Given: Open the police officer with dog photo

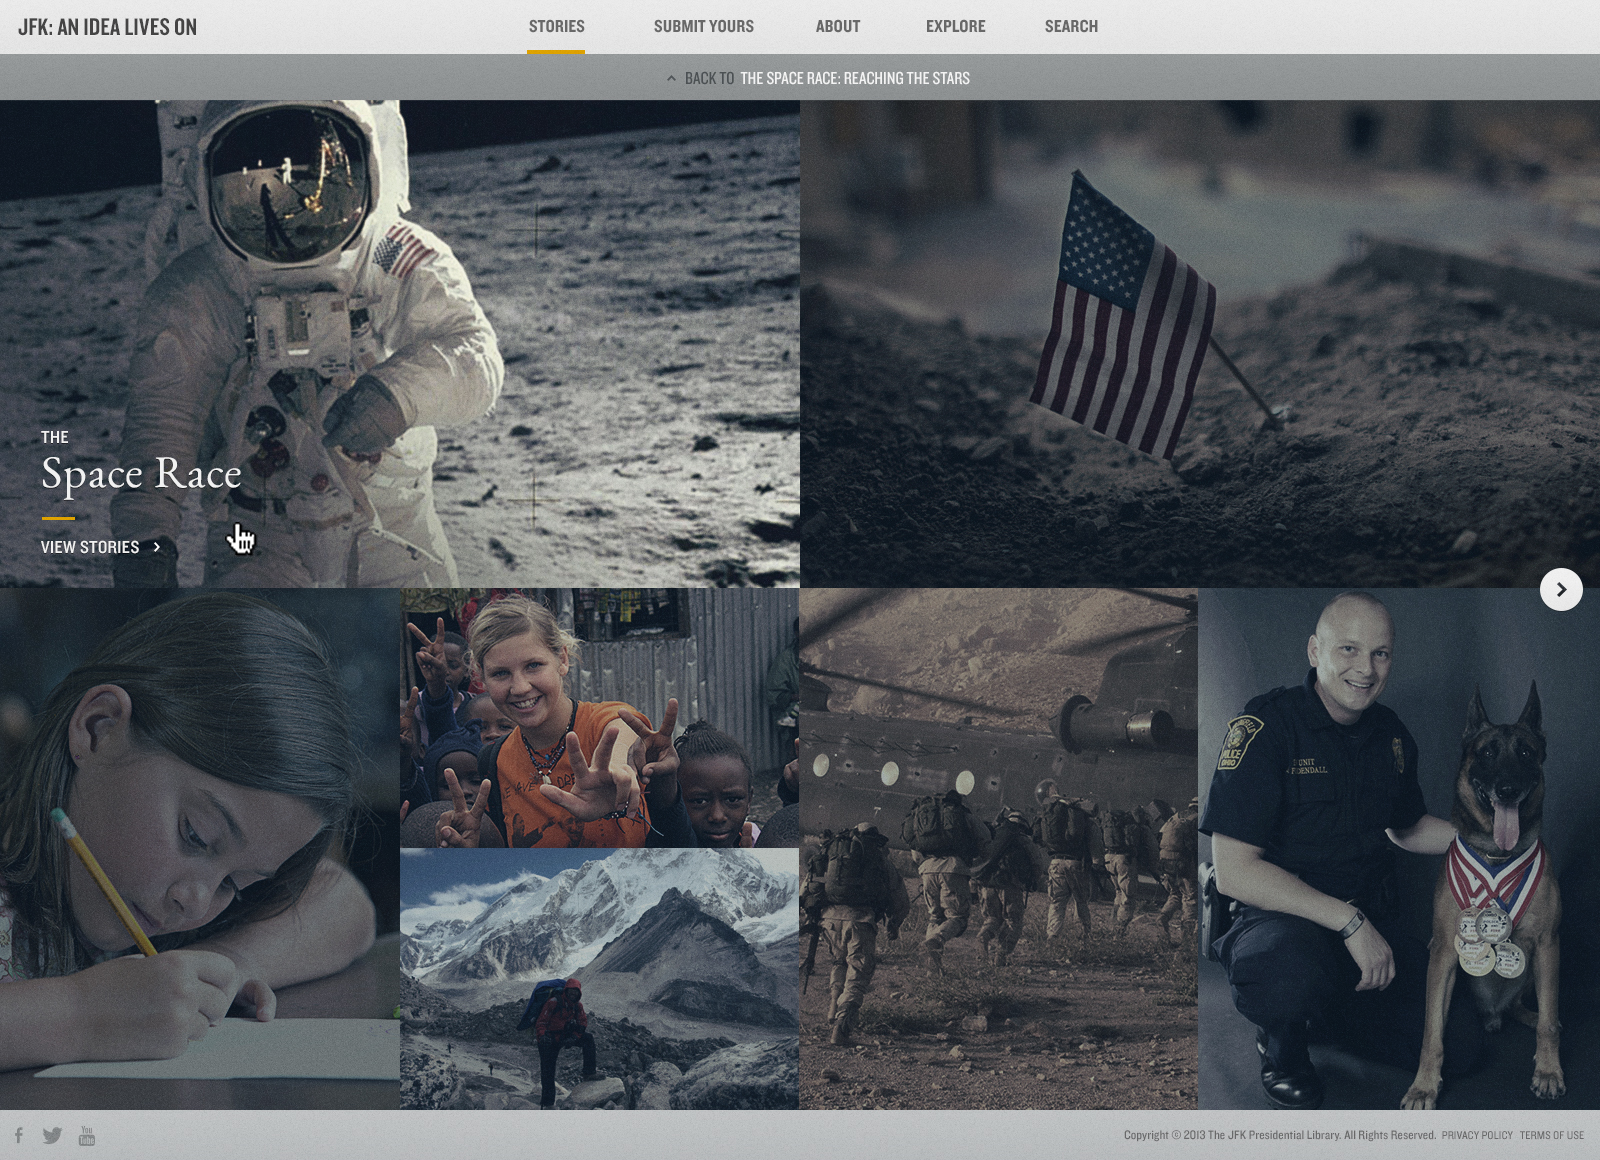Looking at the screenshot, I should tap(1398, 848).
